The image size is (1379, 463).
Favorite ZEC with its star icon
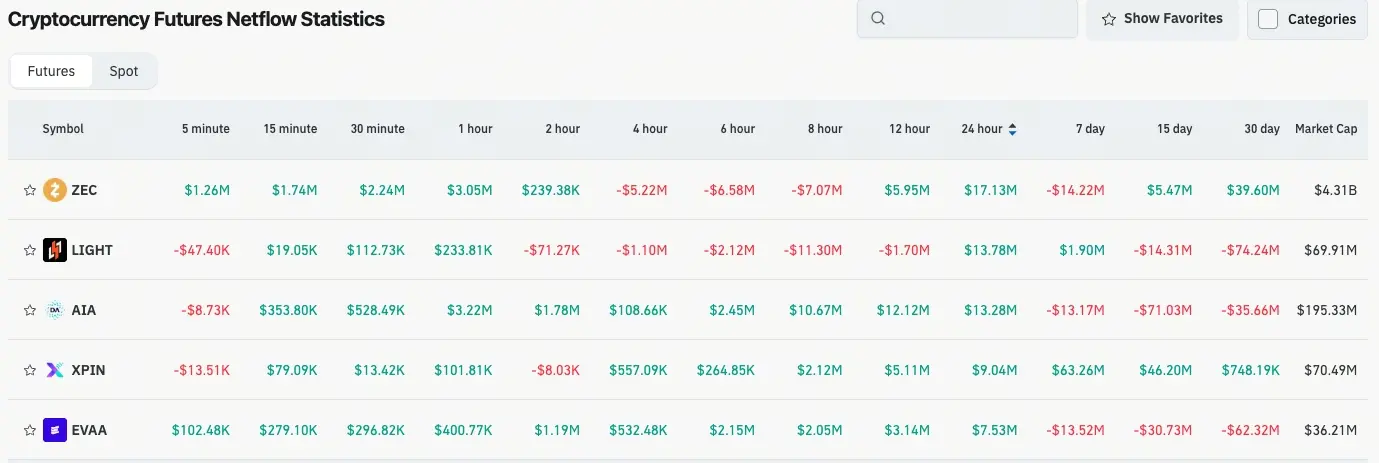click(30, 190)
